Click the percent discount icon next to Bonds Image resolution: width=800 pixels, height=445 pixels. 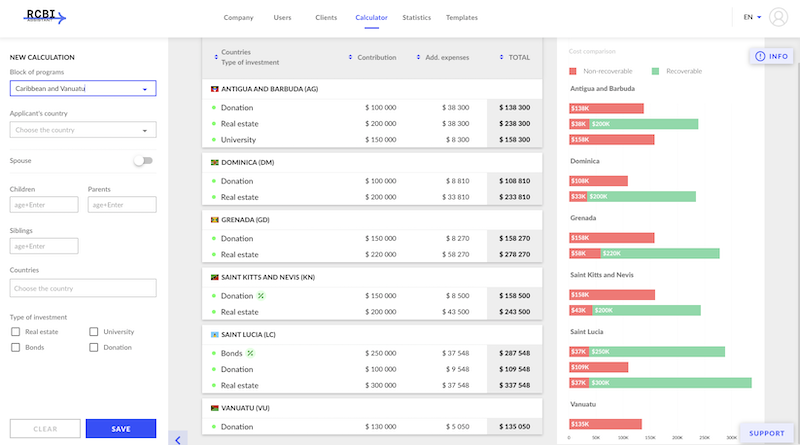click(250, 353)
